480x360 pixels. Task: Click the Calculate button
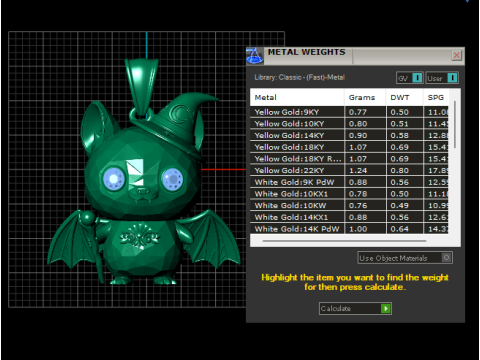[355, 308]
